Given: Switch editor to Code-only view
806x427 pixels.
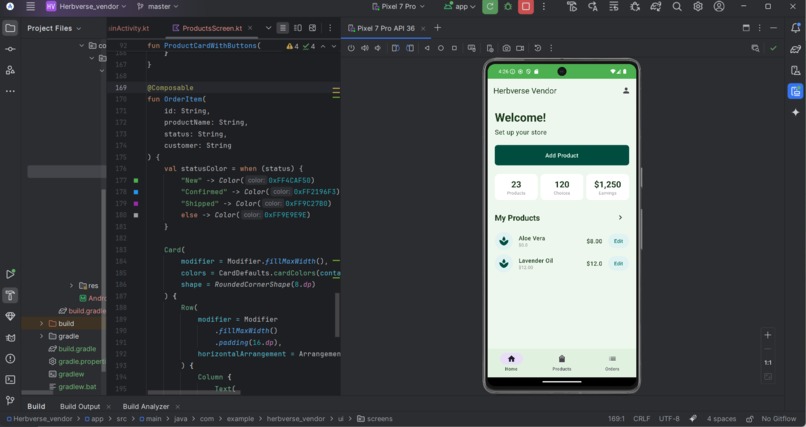Looking at the screenshot, I should click(x=282, y=28).
